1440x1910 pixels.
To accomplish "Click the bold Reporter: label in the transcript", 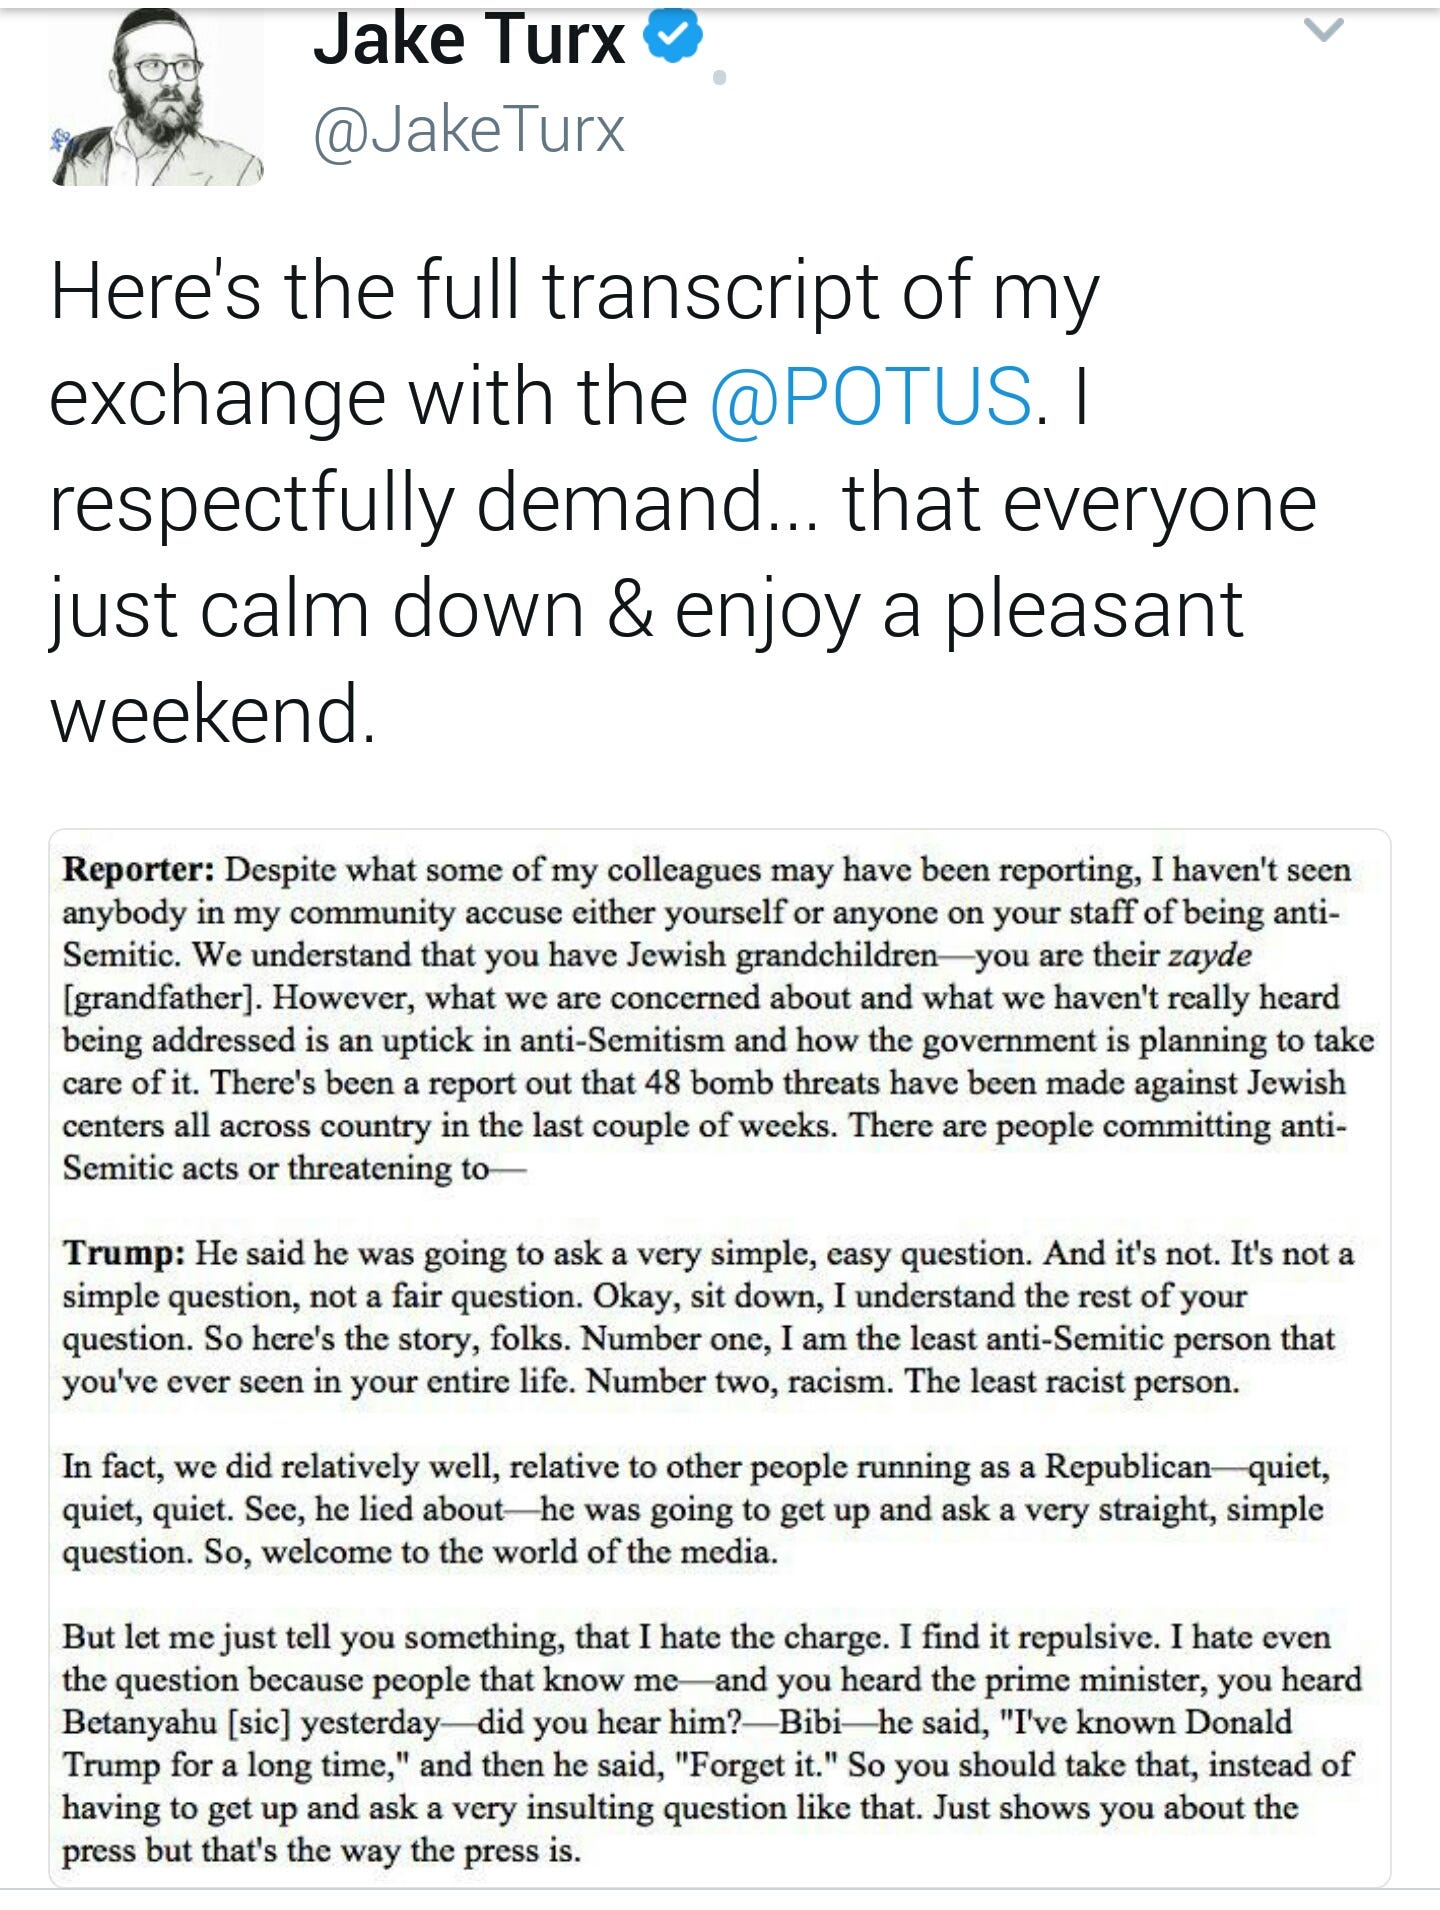I will click(138, 869).
